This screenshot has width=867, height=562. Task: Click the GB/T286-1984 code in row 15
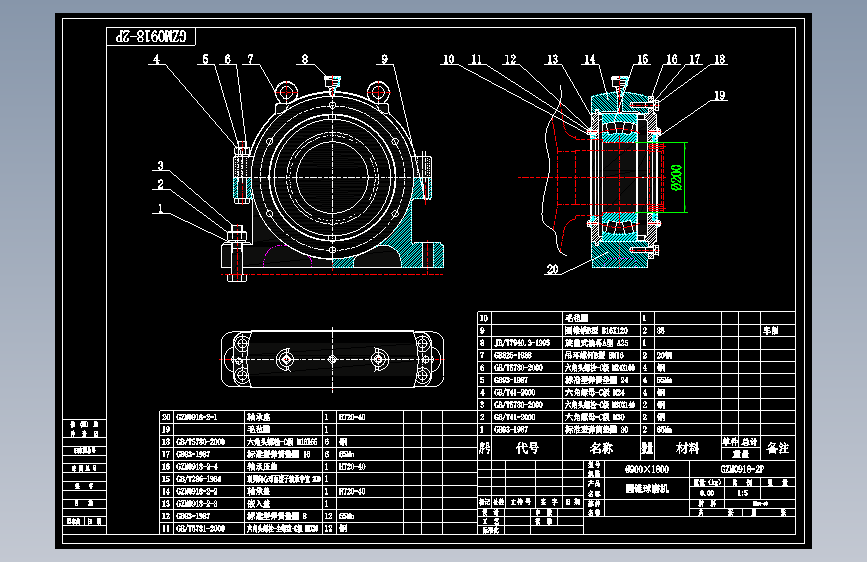199,478
